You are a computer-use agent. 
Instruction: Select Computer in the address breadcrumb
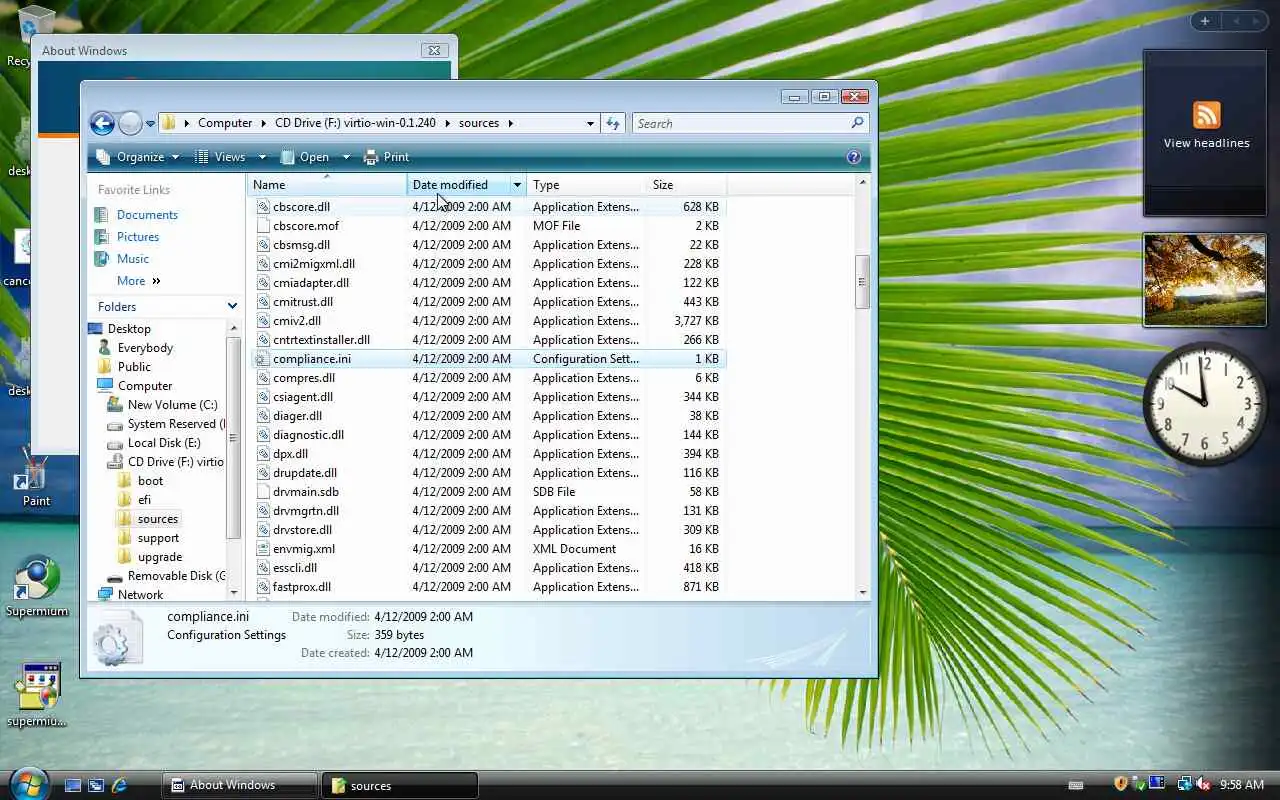225,123
